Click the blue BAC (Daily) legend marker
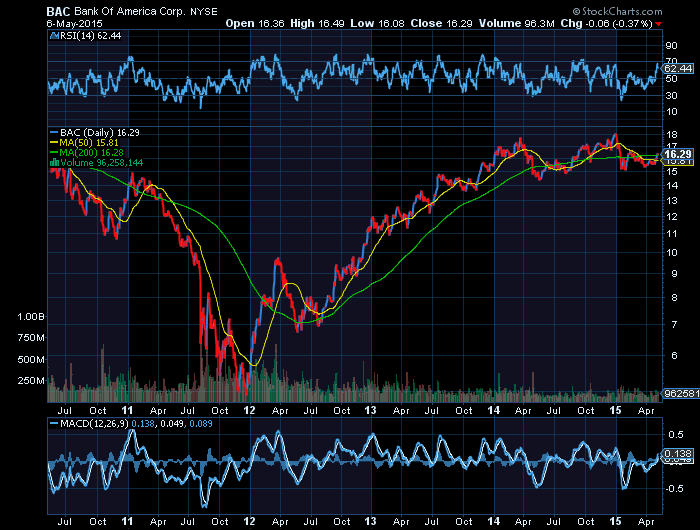This screenshot has width=700, height=530. pos(54,133)
